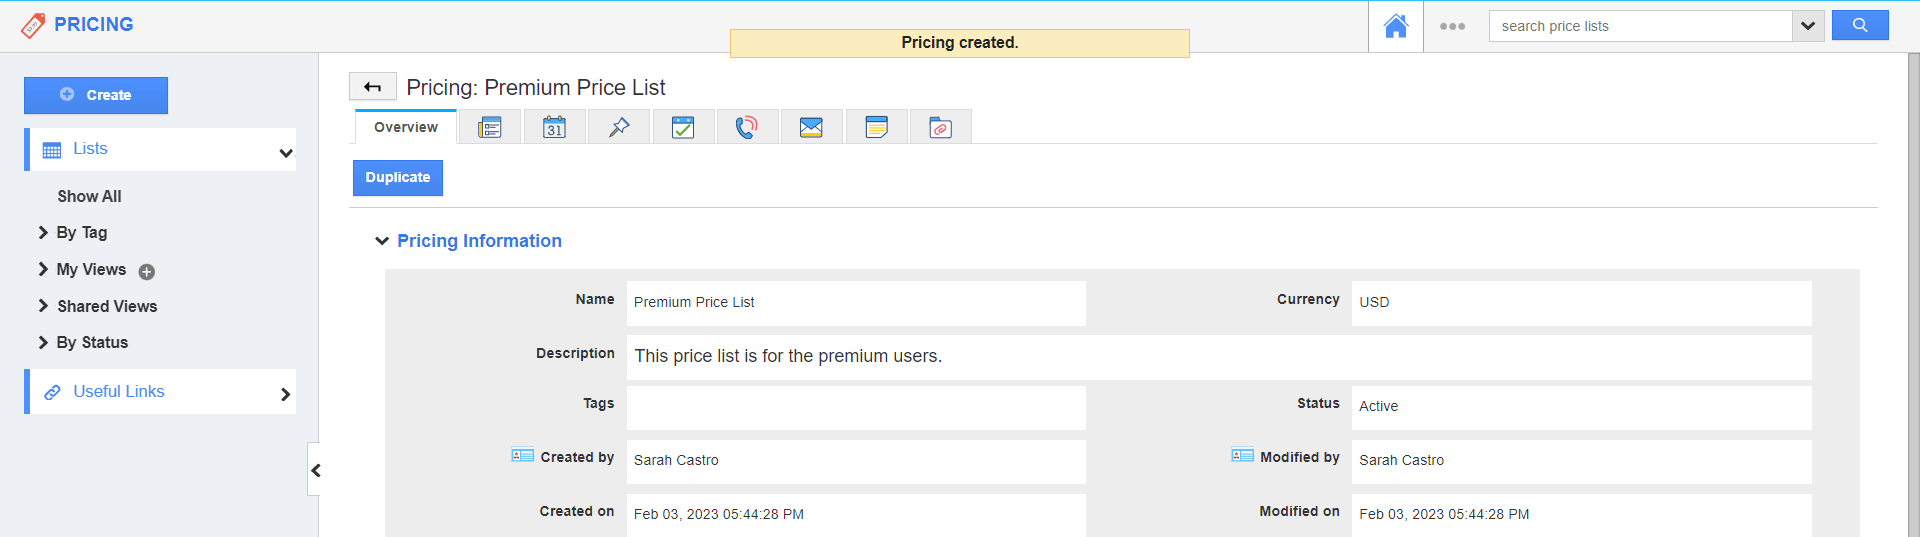Expand the By Status section
Viewport: 1920px width, 537px height.
44,342
